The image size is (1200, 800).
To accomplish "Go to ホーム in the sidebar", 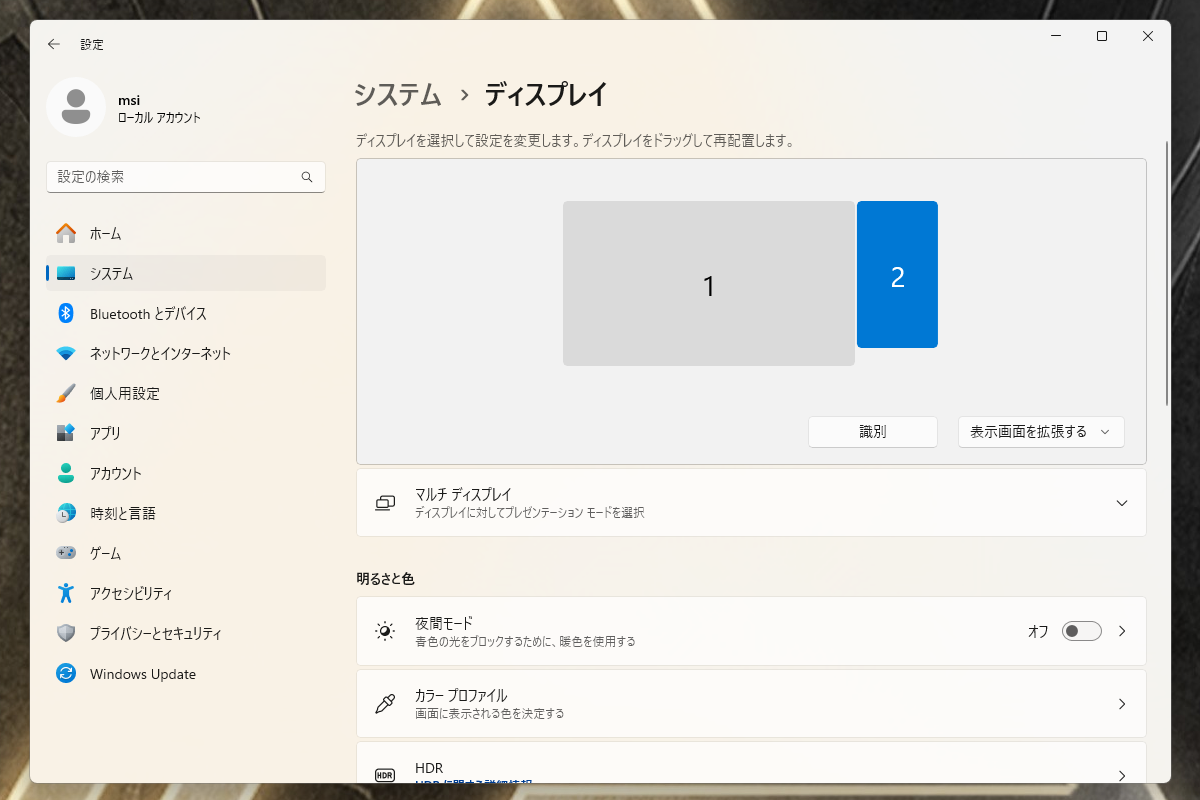I will click(115, 233).
